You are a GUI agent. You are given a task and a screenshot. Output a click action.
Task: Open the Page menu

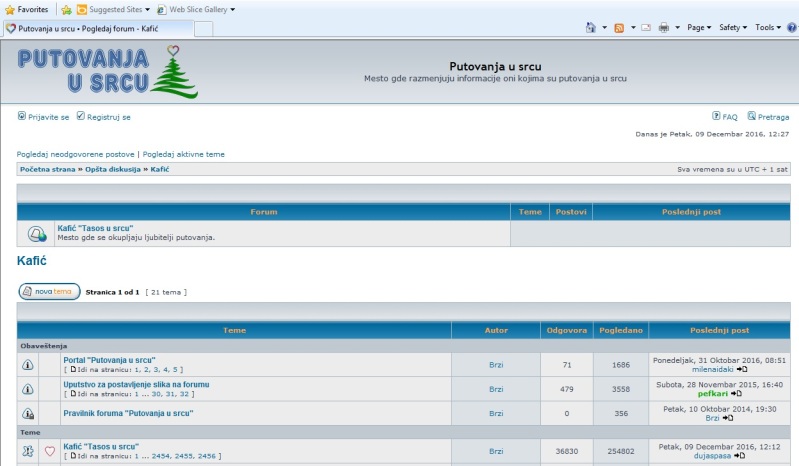tap(699, 28)
